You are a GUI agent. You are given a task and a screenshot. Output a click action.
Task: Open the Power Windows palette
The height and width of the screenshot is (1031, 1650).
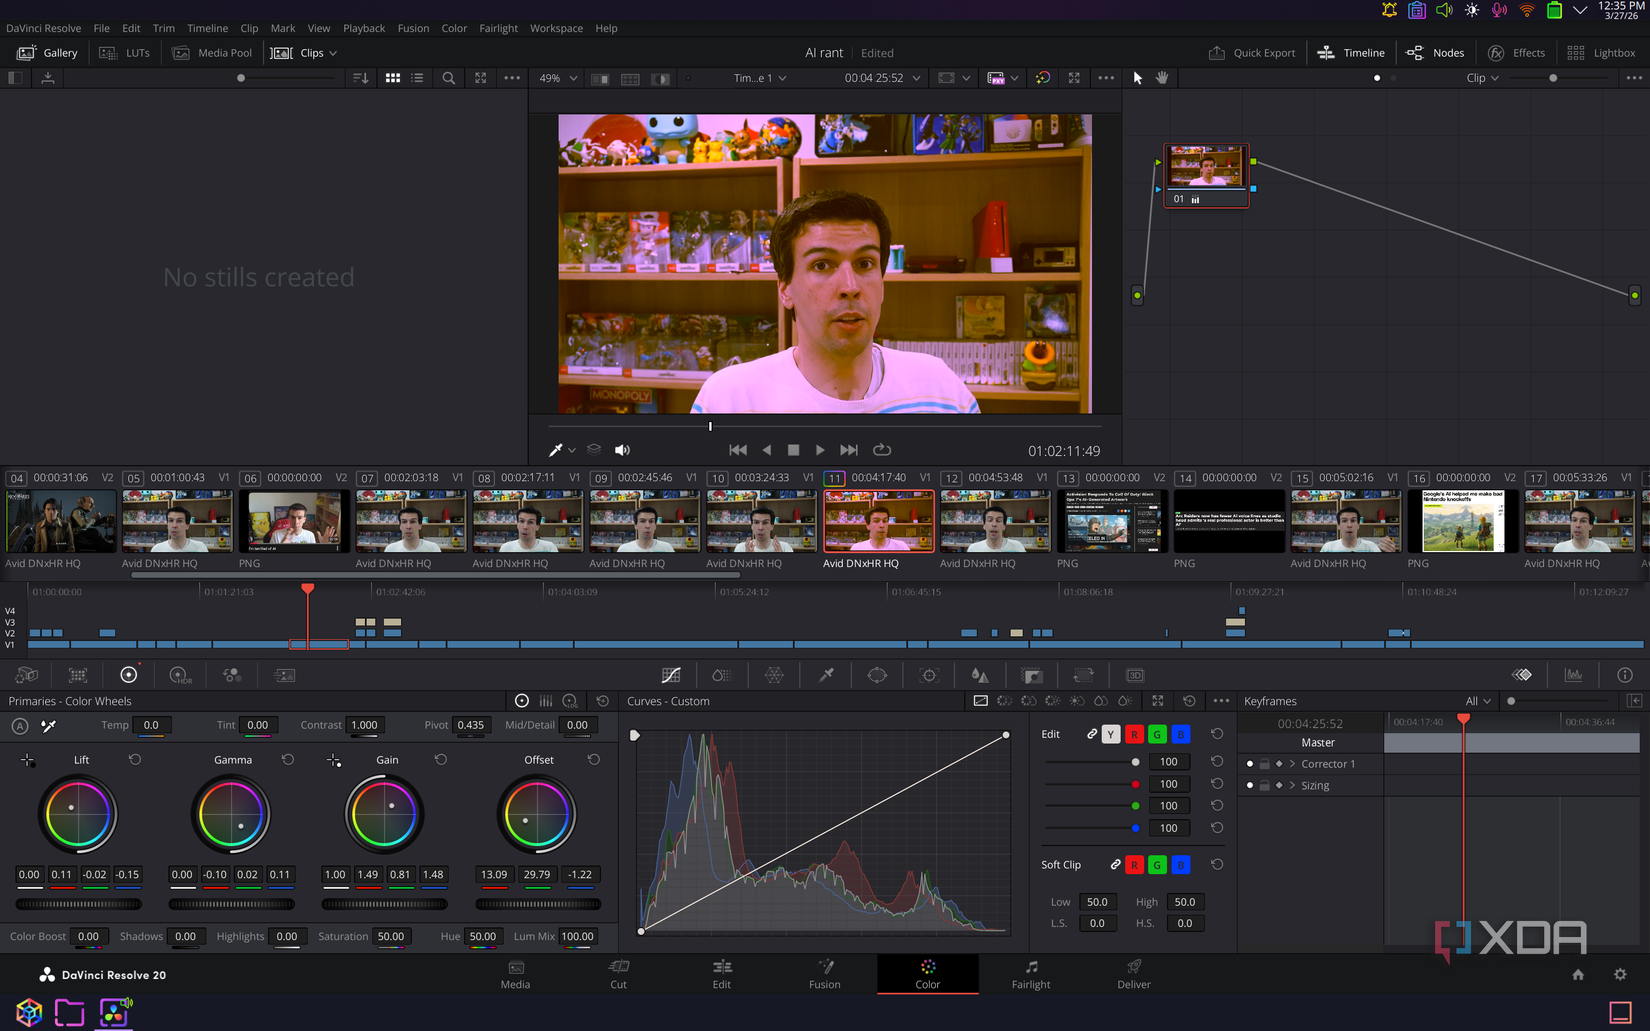point(877,674)
